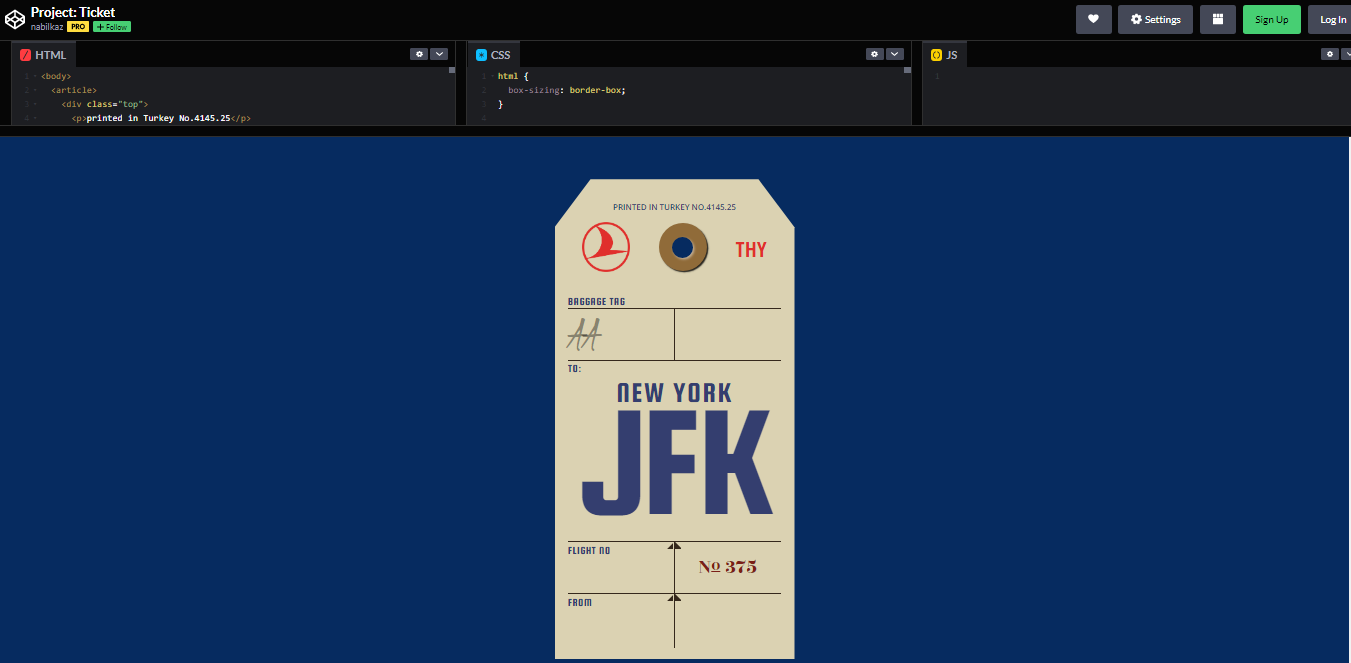Viewport: 1351px width, 663px height.
Task: Open the CSS panel gear settings
Action: point(874,54)
